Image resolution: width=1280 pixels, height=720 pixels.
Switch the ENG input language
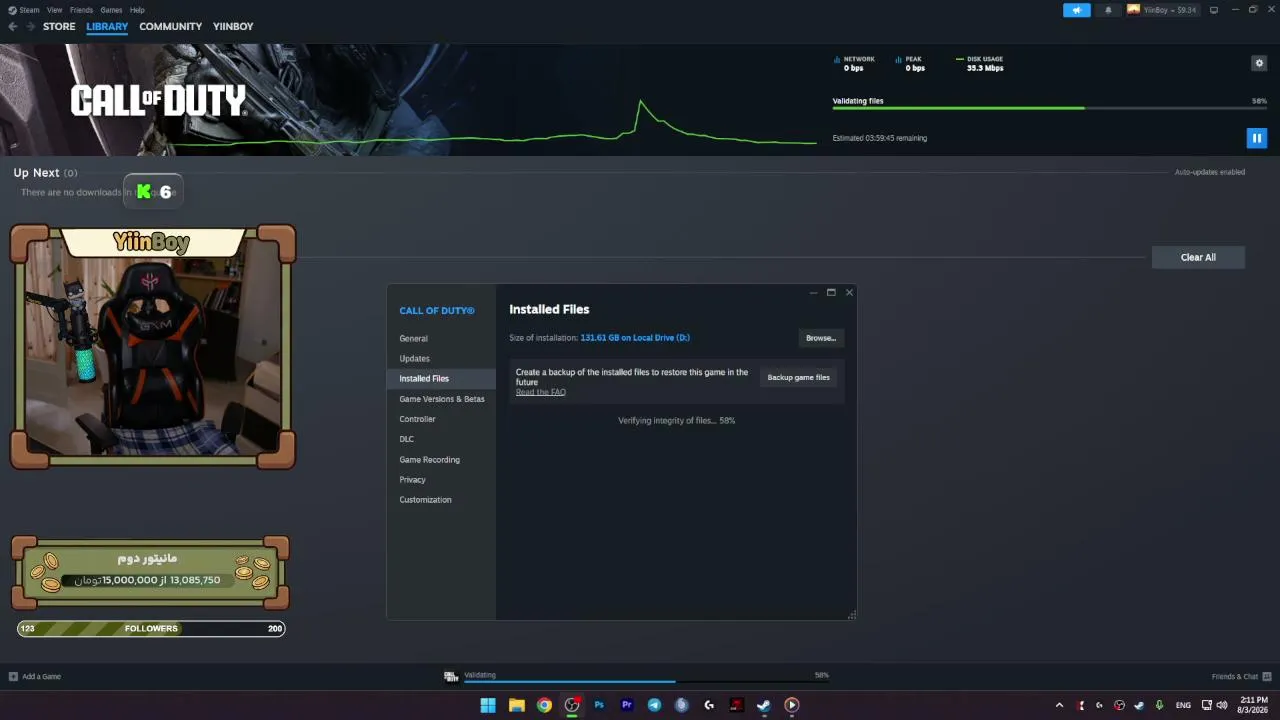(1183, 705)
